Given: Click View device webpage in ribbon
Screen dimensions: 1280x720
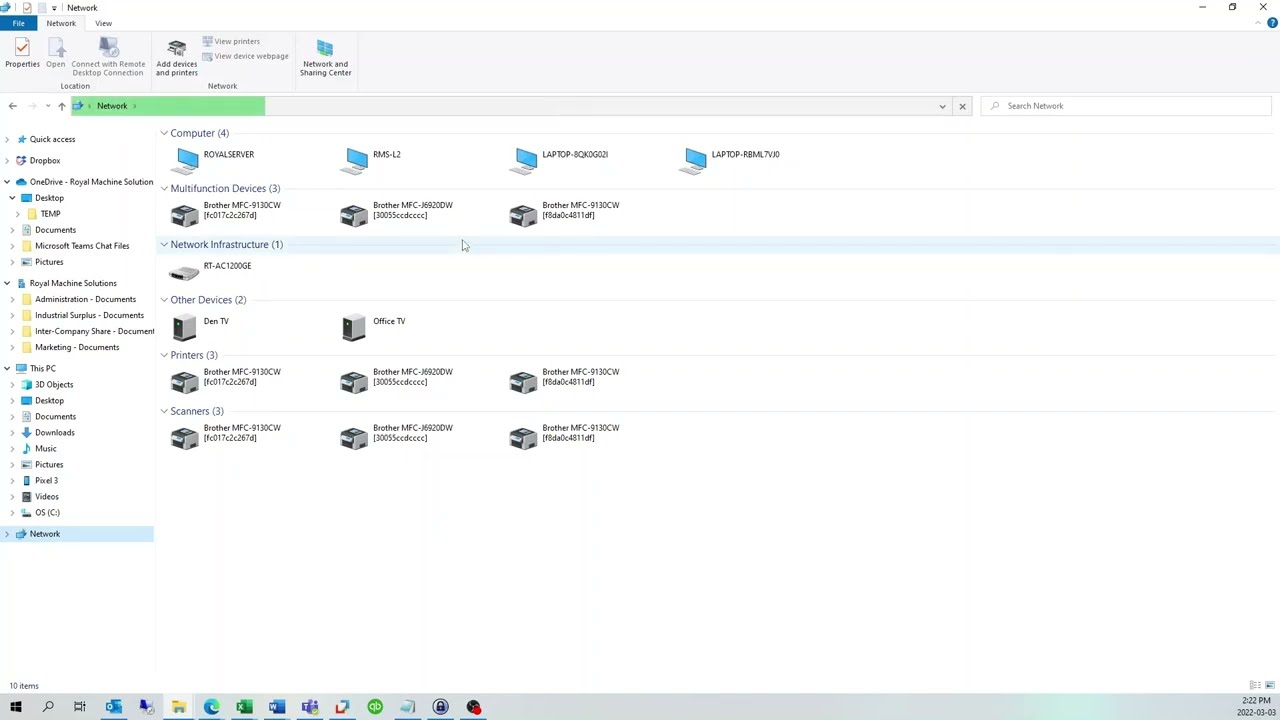Looking at the screenshot, I should (x=245, y=56).
